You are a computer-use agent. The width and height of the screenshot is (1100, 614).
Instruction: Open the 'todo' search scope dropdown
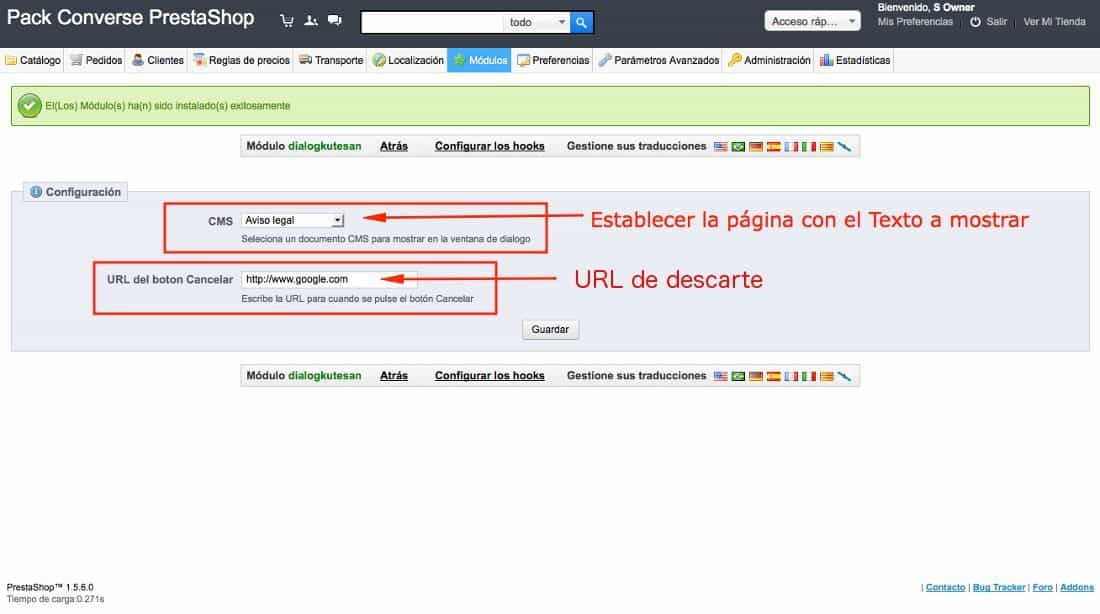pos(537,22)
